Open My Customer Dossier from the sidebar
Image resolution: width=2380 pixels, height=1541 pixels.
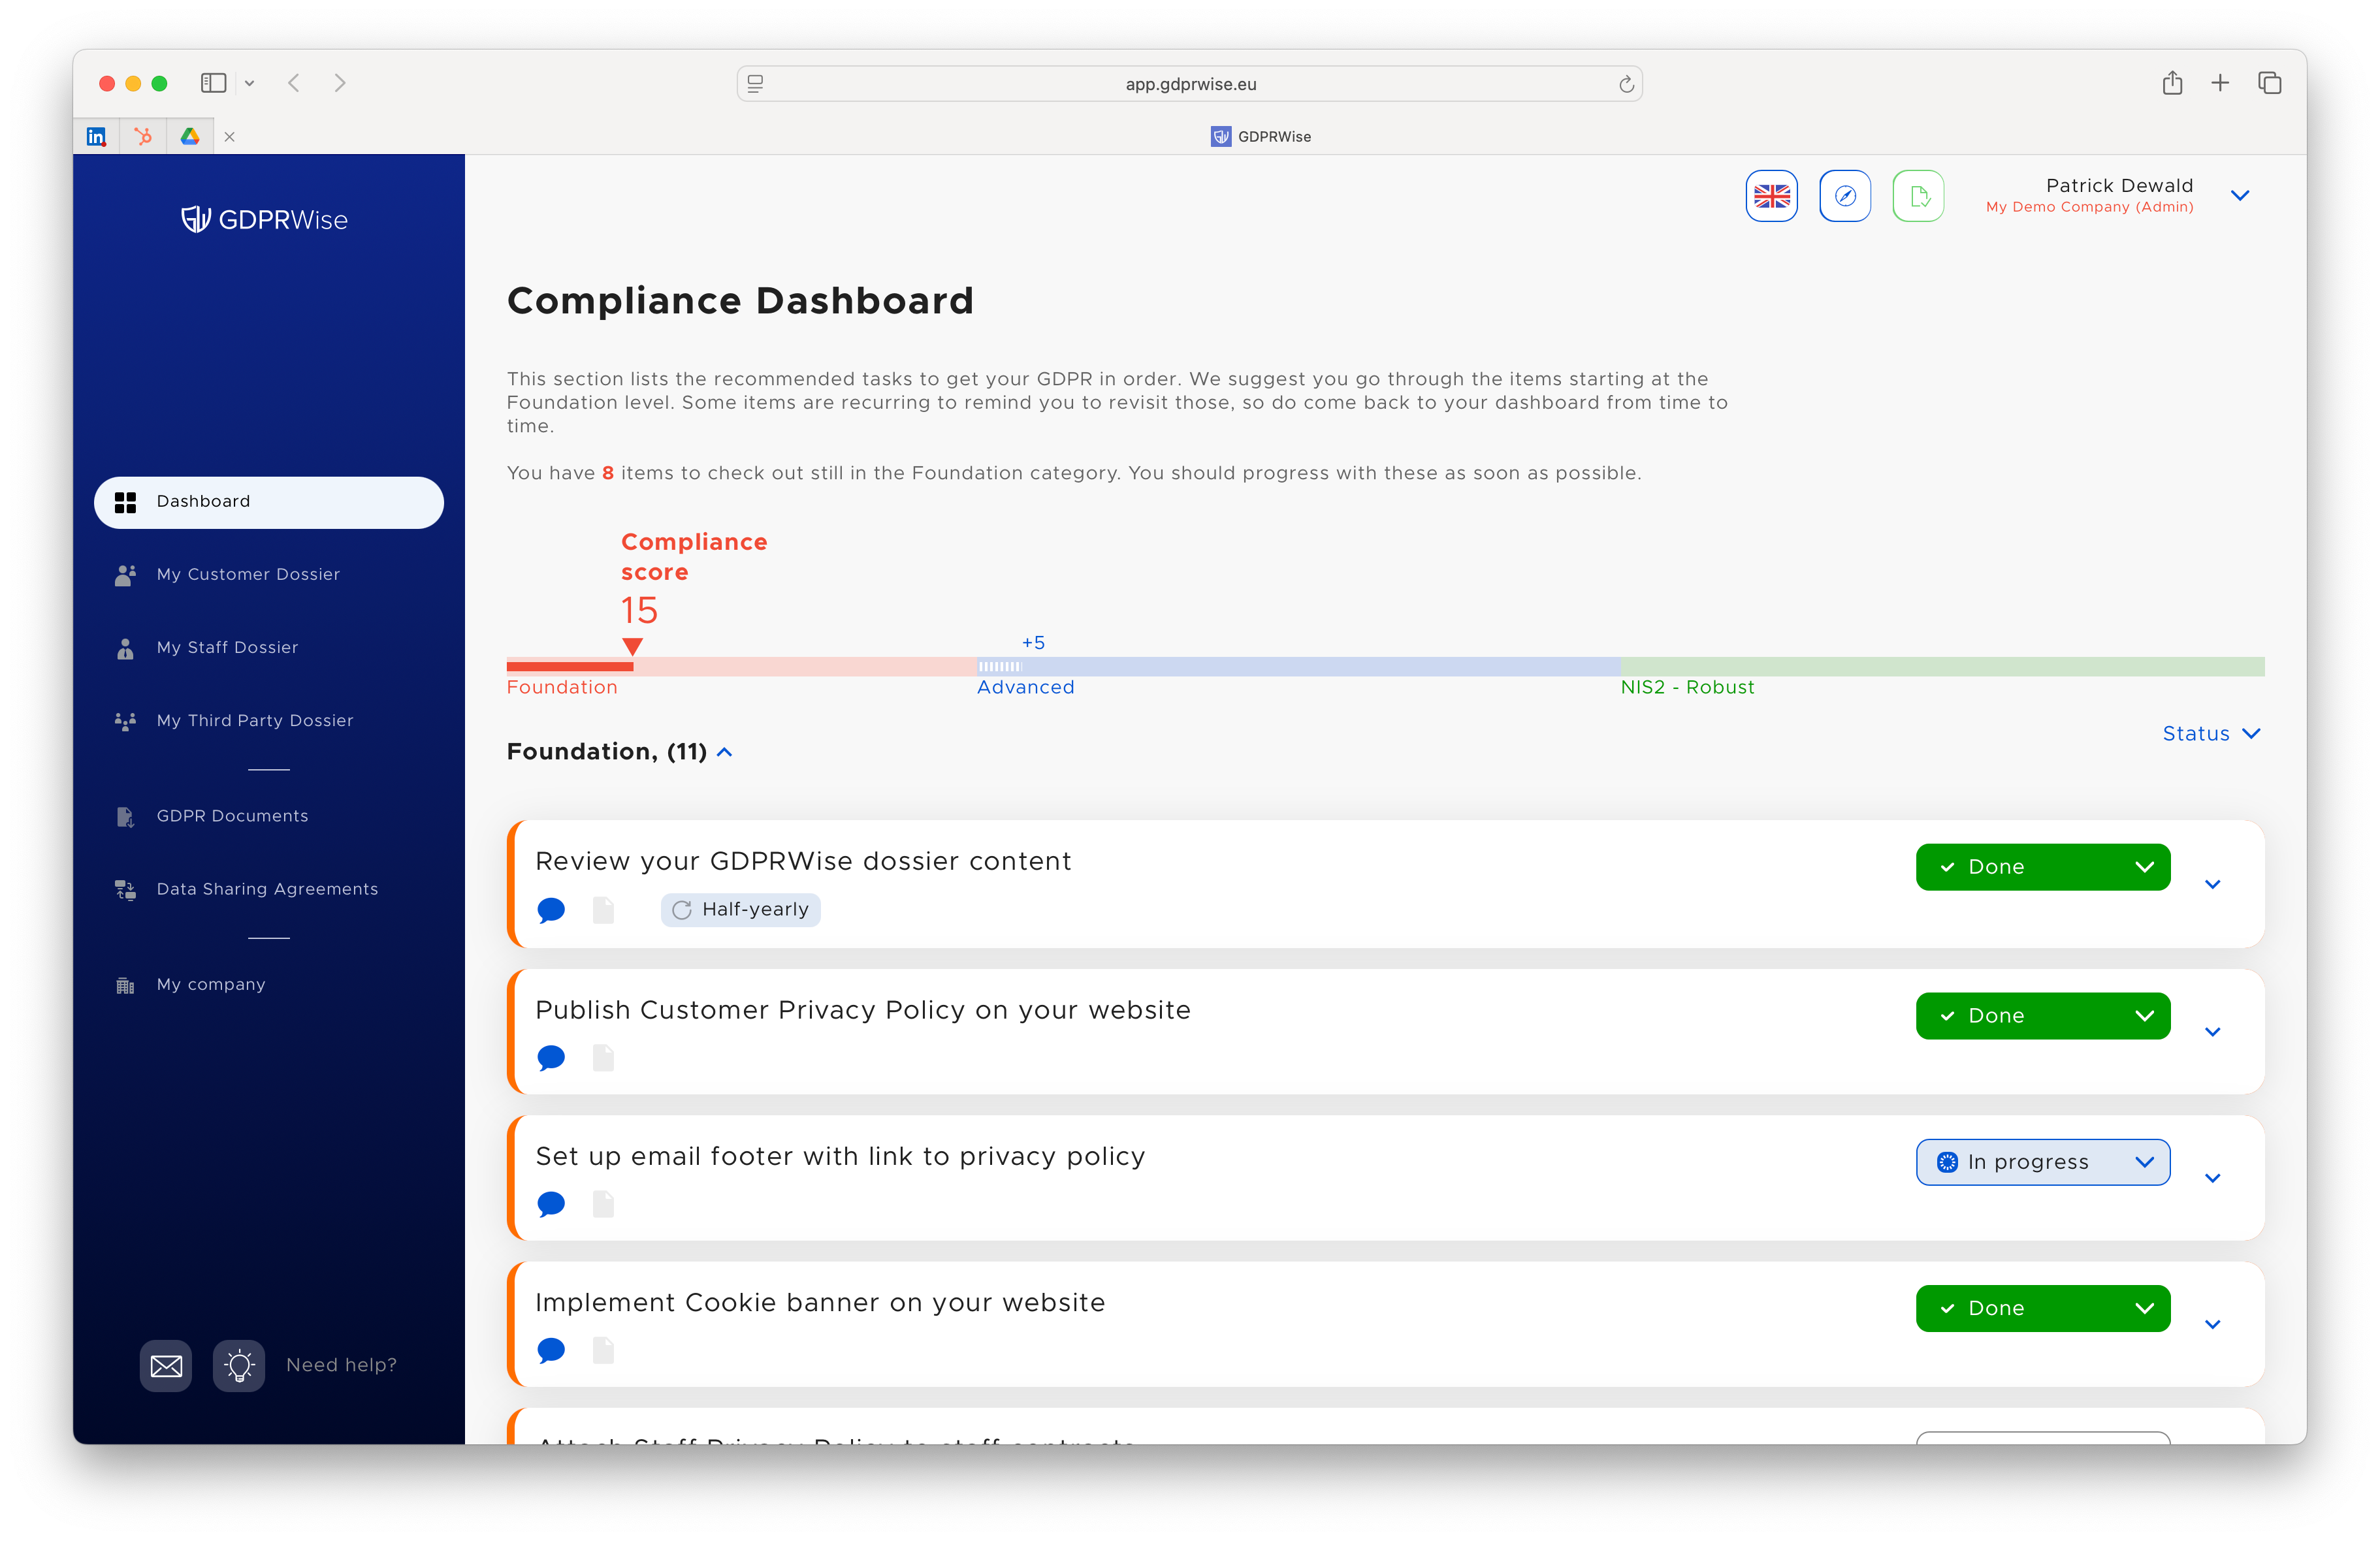(247, 574)
